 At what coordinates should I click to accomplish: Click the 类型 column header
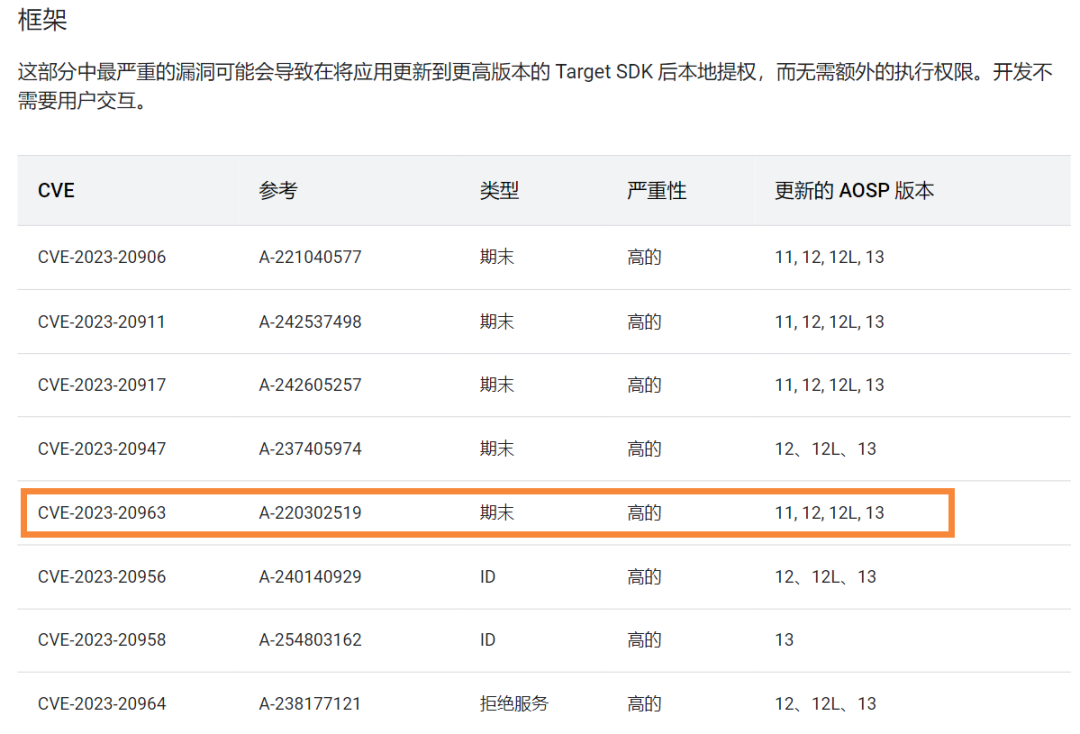499,191
